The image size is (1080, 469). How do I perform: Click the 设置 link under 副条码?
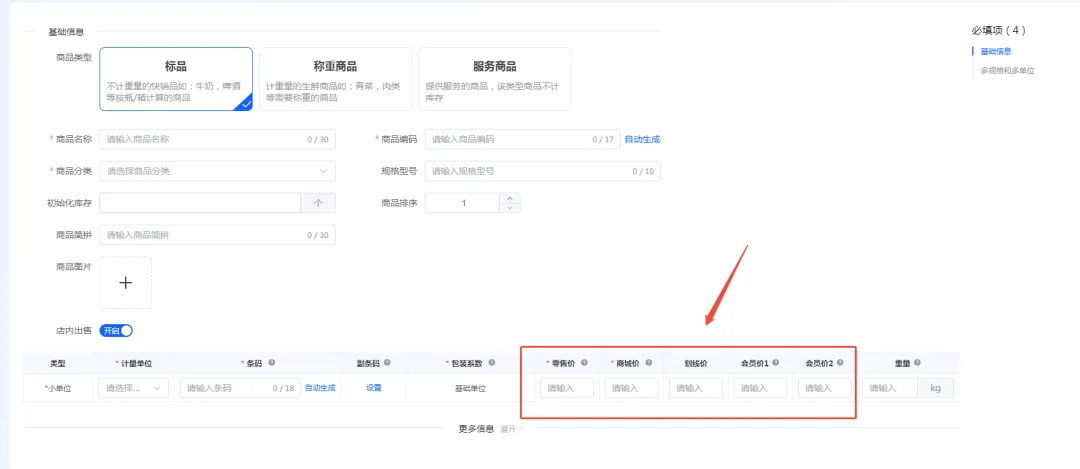373,388
